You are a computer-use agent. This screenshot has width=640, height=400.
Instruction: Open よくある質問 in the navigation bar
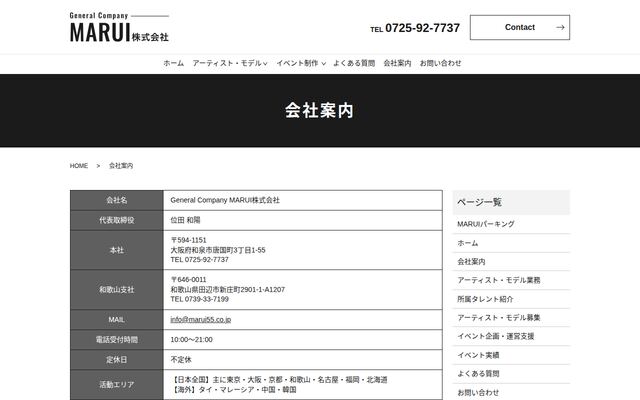(x=354, y=63)
